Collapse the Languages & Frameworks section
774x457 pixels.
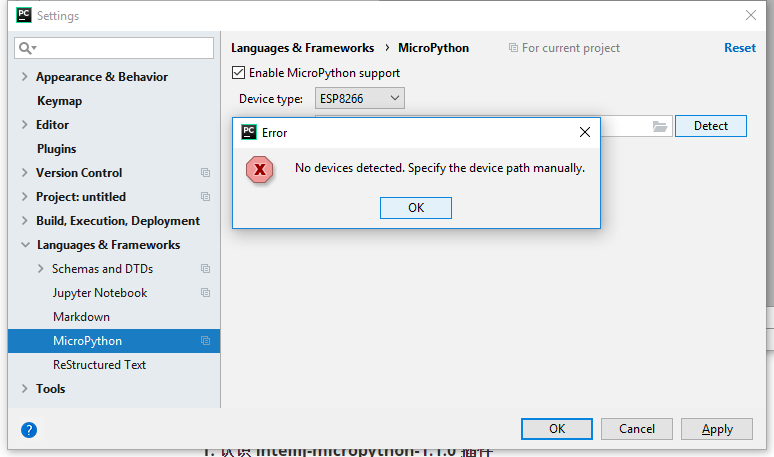pyautogui.click(x=25, y=245)
